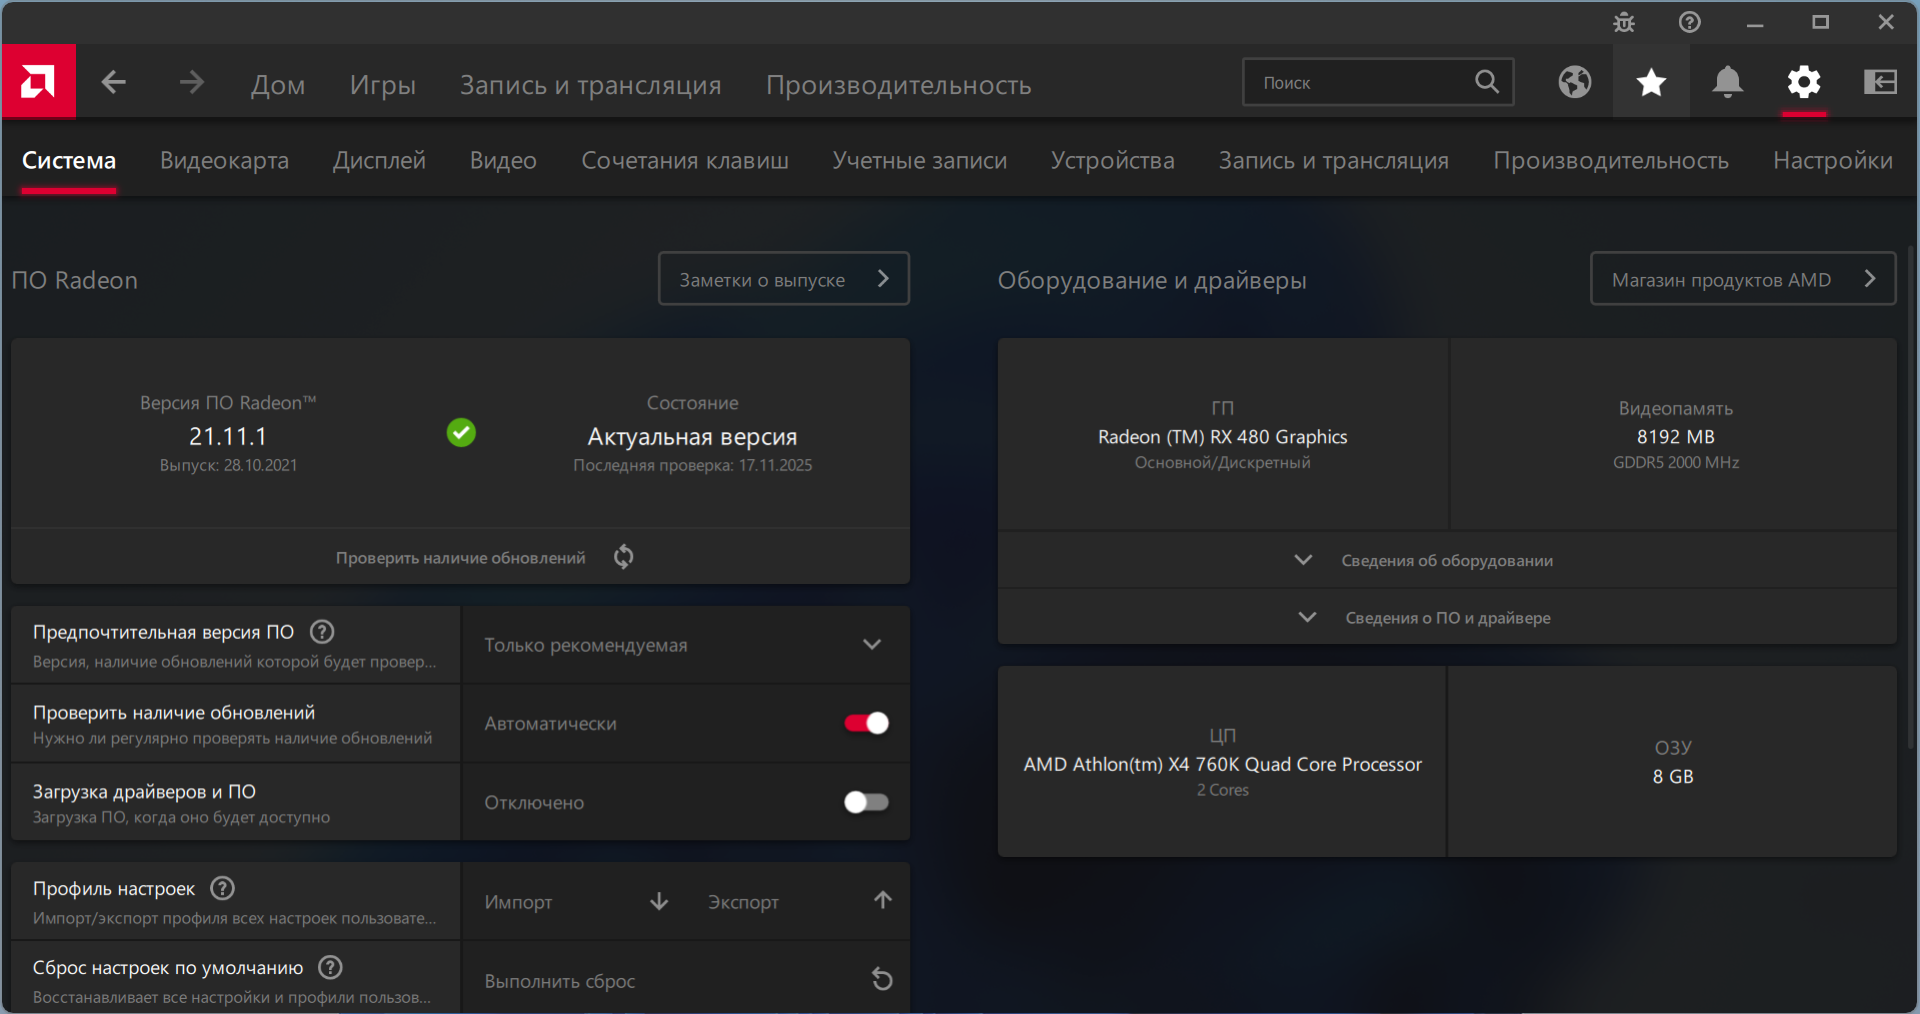Toggle automatic update checking switch
This screenshot has height=1014, width=1920.
coord(866,723)
